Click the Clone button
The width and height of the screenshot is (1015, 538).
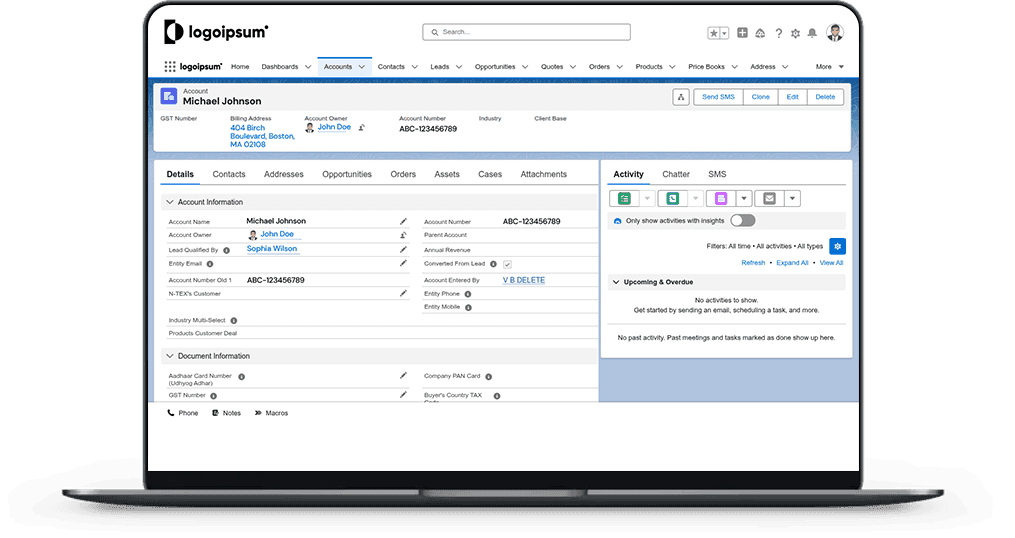(761, 97)
